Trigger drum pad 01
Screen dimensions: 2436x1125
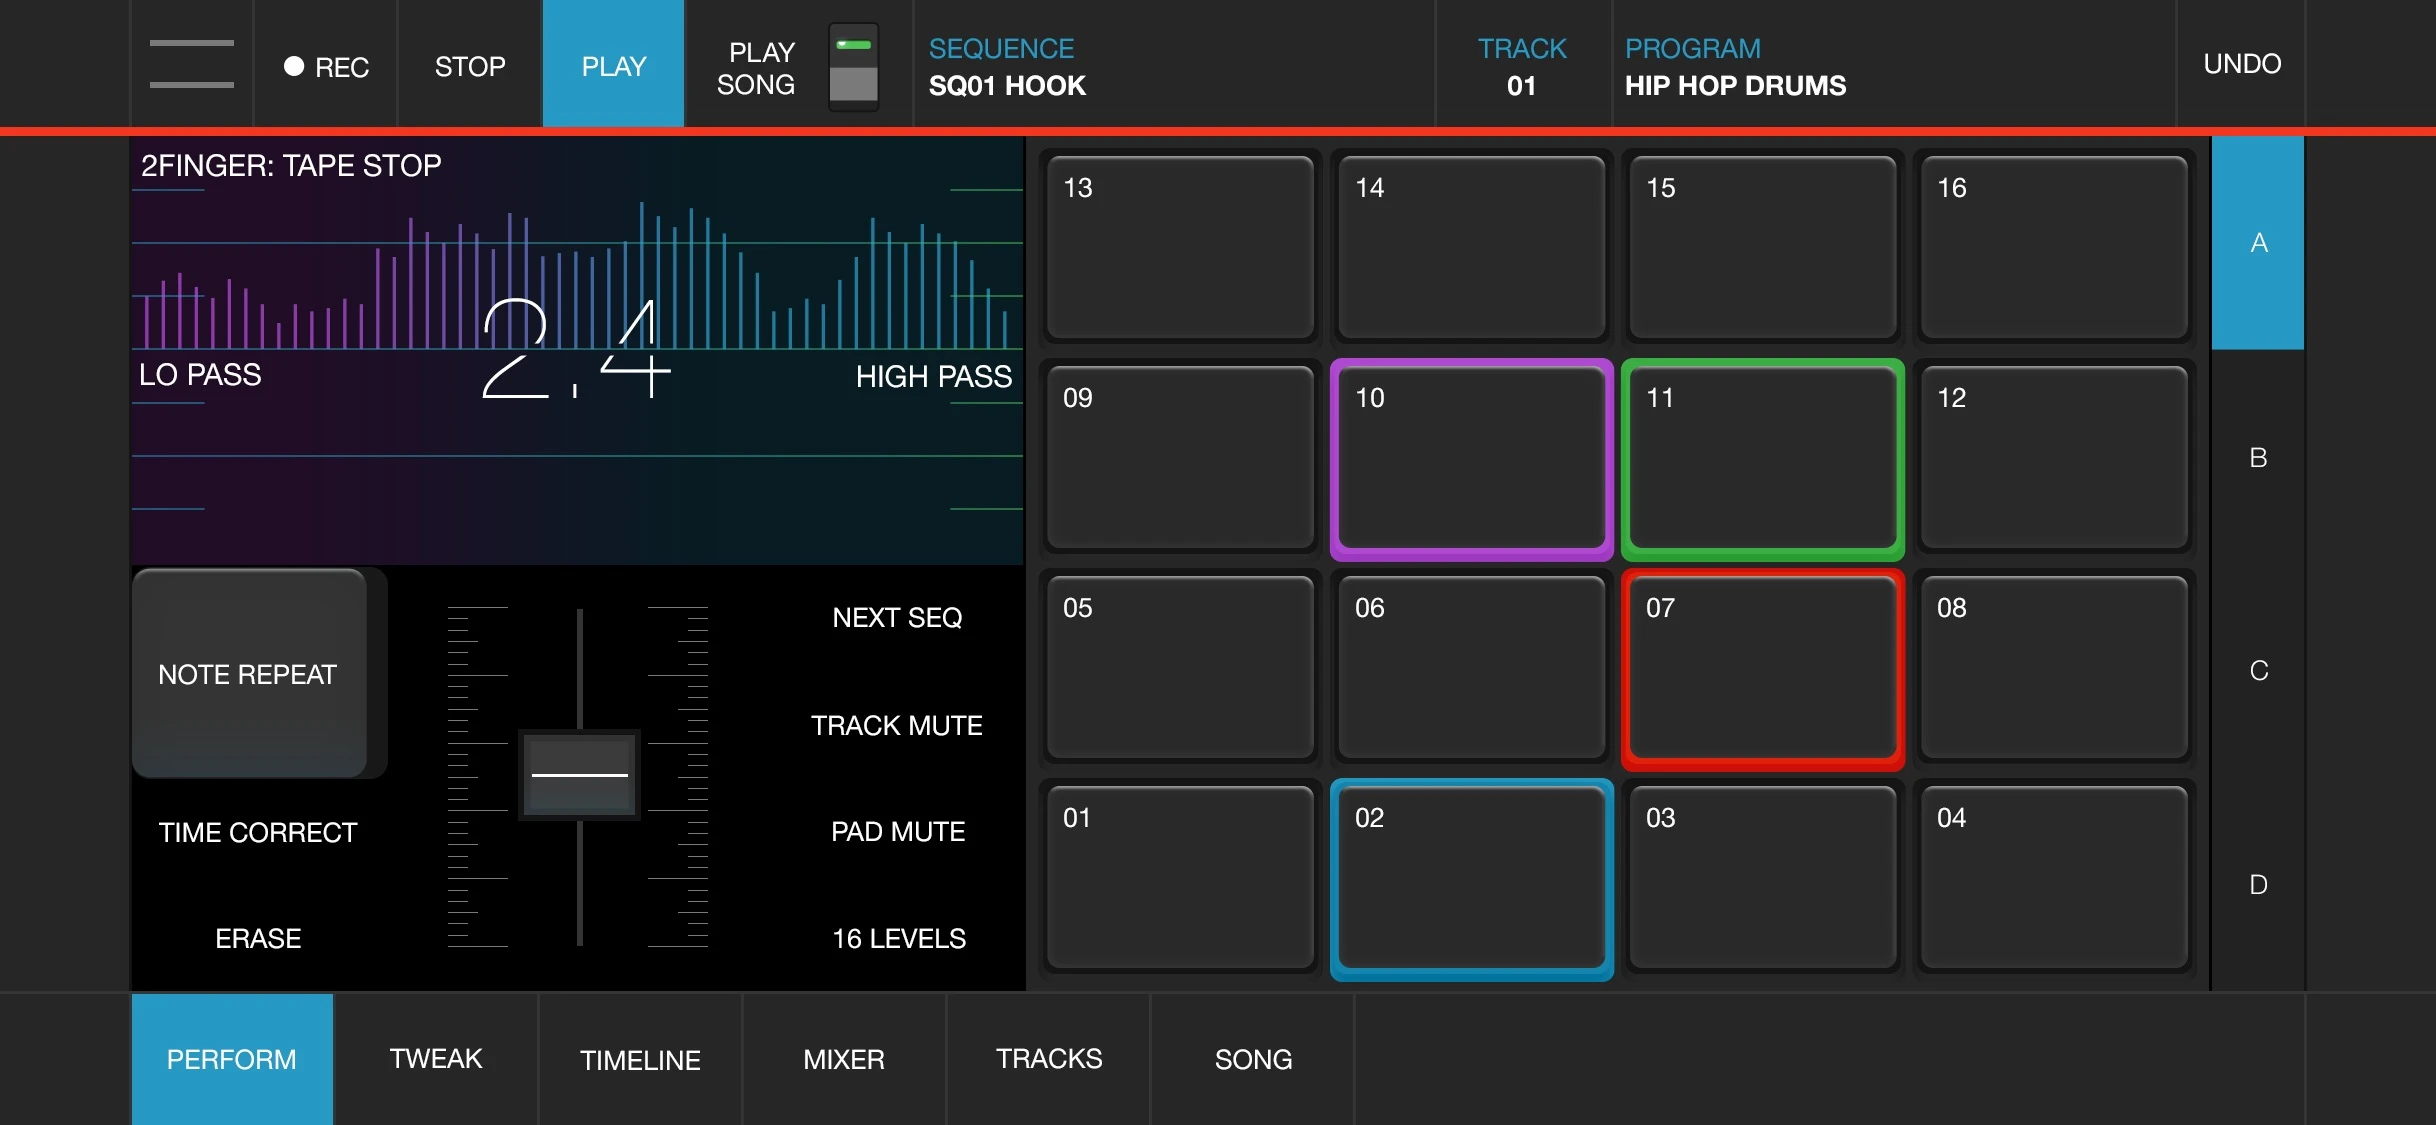[1179, 878]
